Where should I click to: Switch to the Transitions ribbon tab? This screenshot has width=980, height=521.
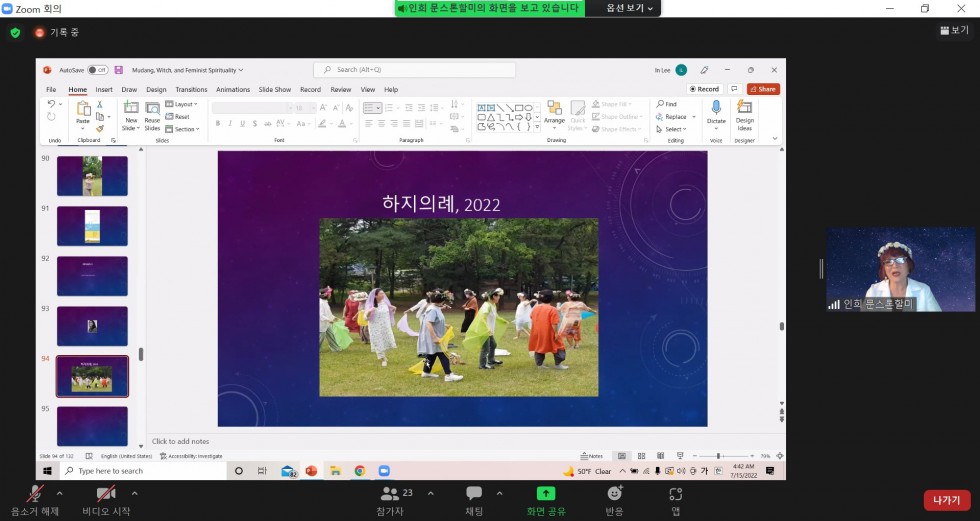tap(191, 89)
